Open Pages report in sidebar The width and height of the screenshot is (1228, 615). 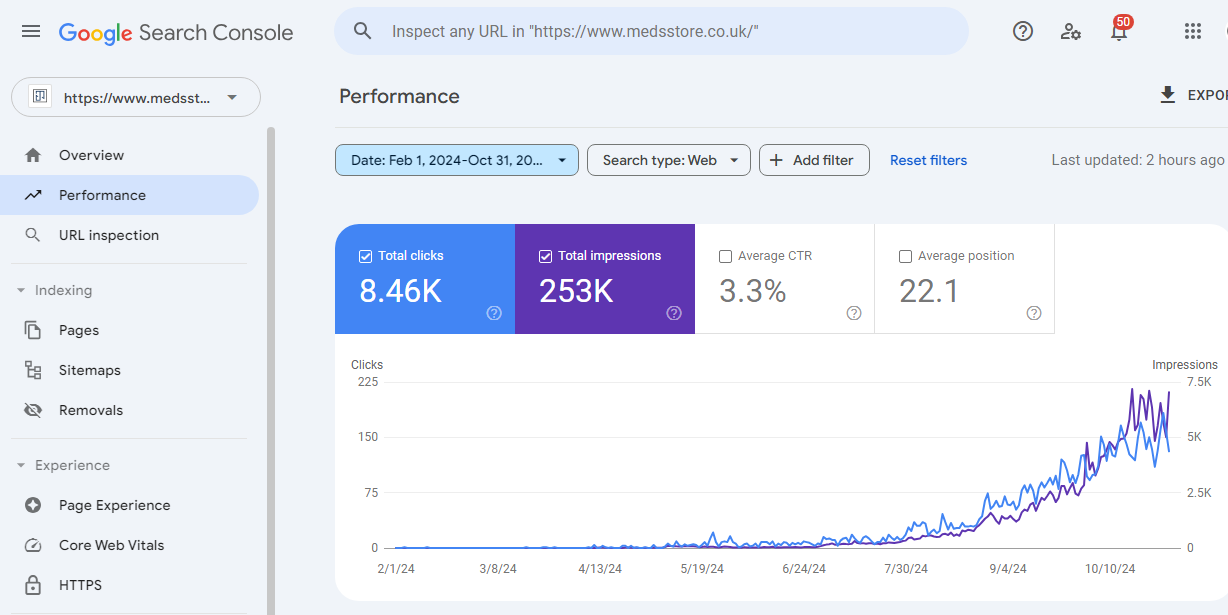130,330
